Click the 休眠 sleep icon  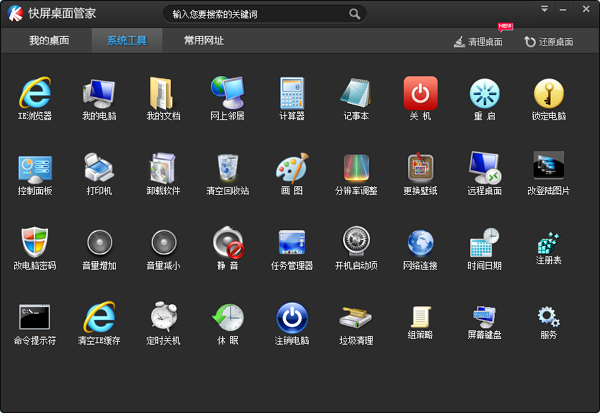[228, 317]
